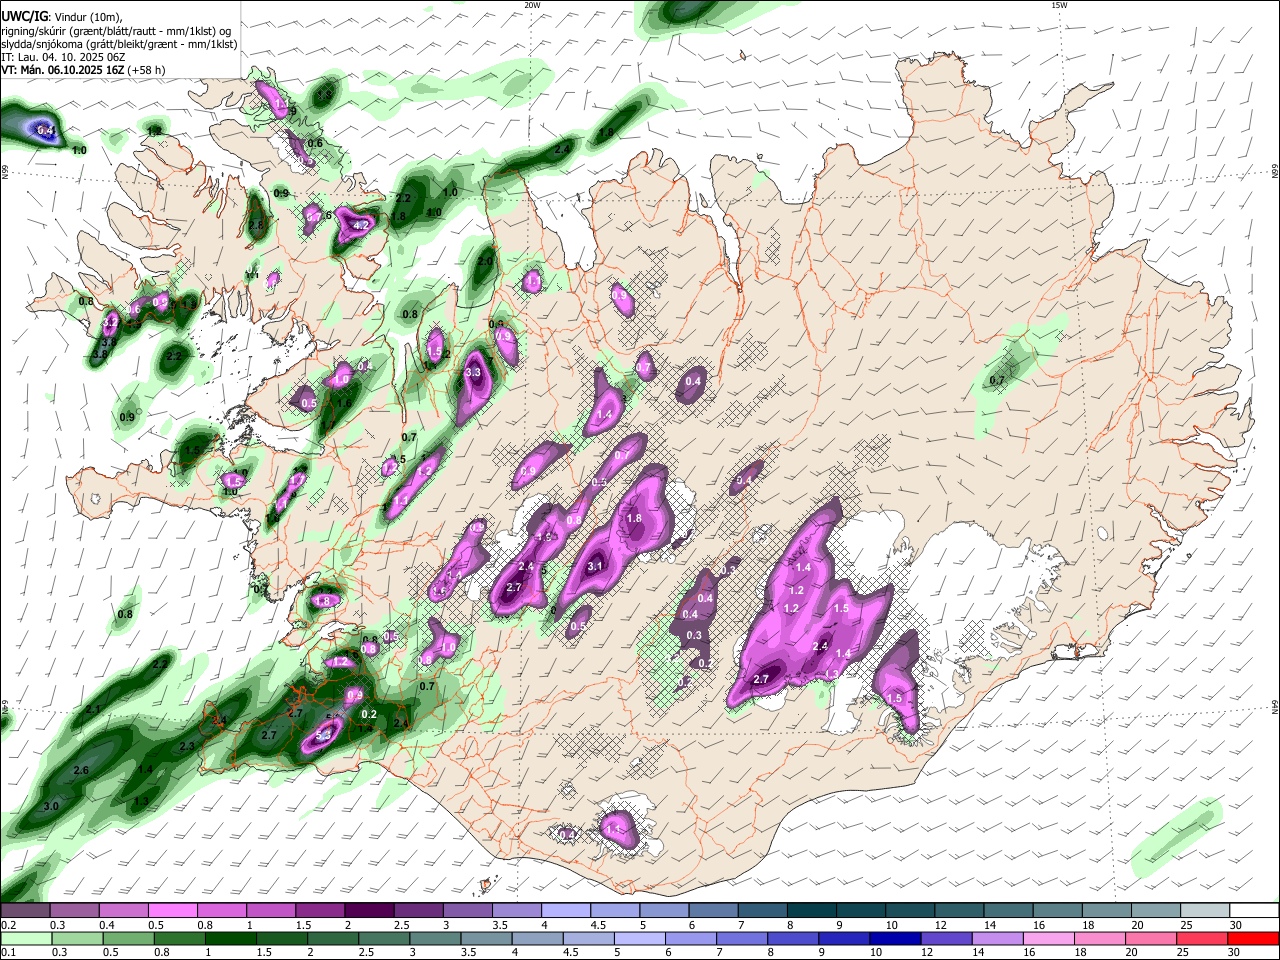Click the 0.1 label in the legend
The height and width of the screenshot is (960, 1280).
coord(9,952)
